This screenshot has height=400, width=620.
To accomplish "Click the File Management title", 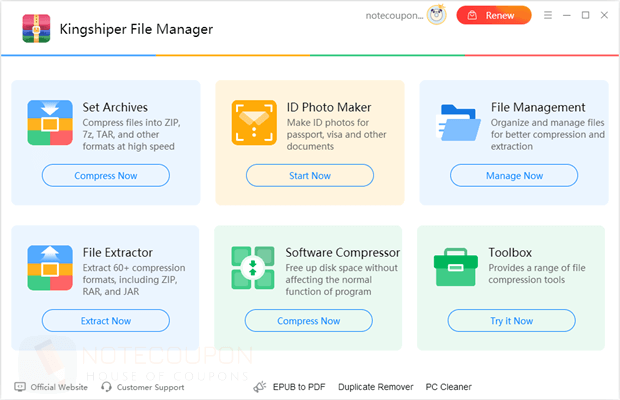I will click(x=538, y=107).
